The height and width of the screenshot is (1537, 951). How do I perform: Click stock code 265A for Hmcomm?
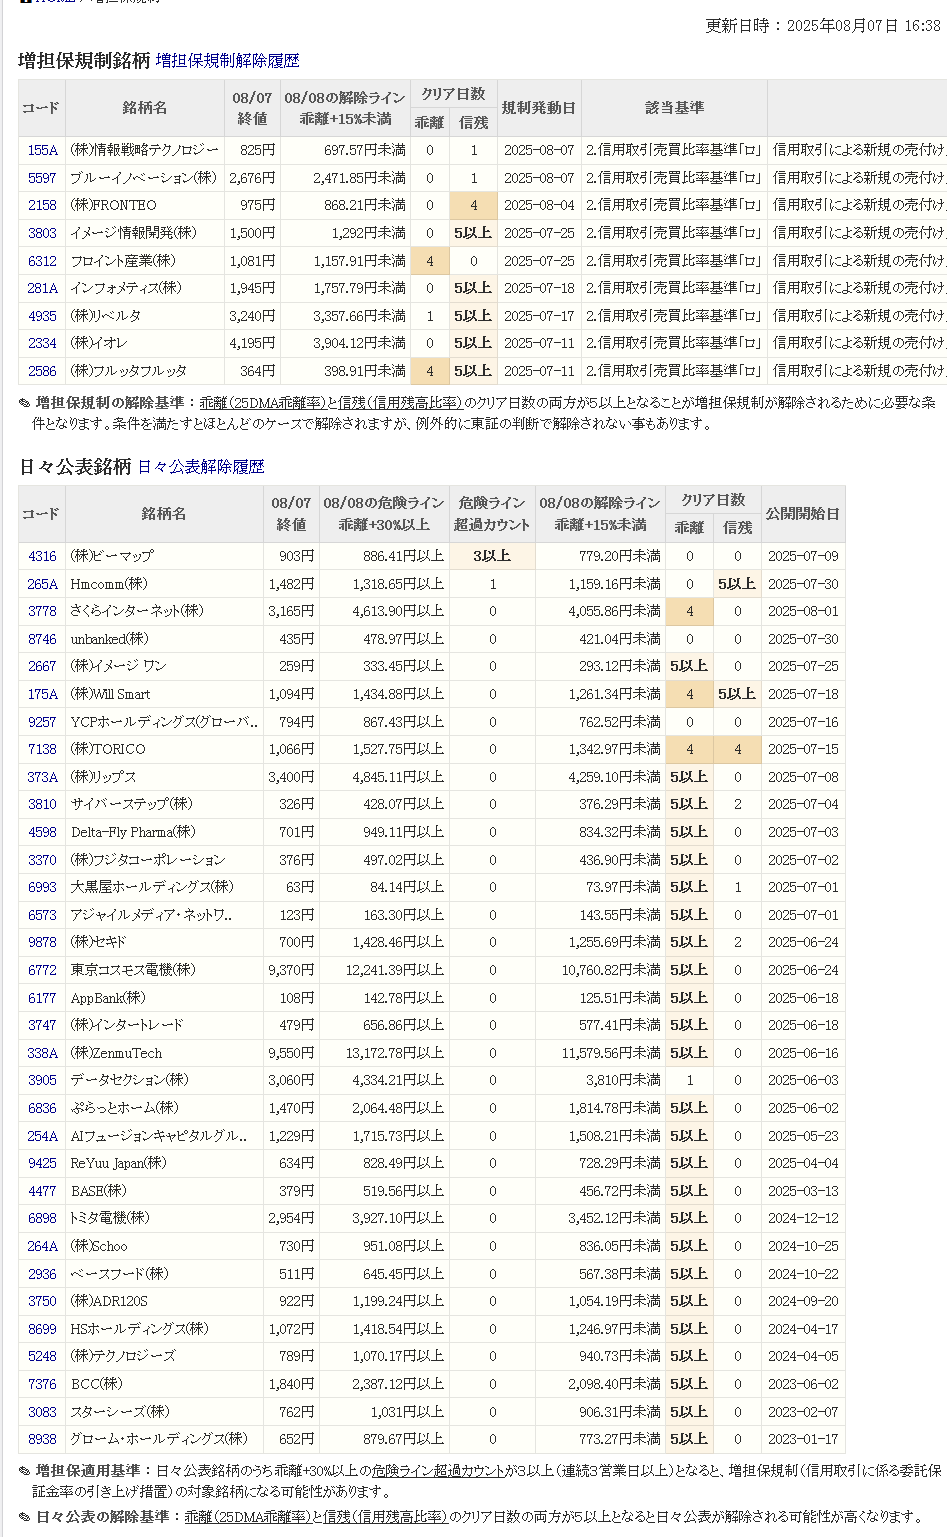(42, 584)
